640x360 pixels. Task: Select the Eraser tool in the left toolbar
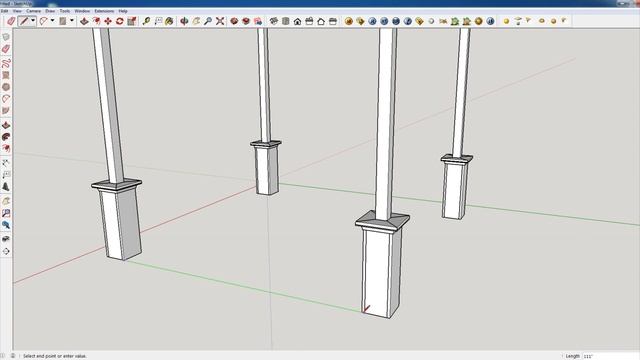pyautogui.click(x=6, y=49)
